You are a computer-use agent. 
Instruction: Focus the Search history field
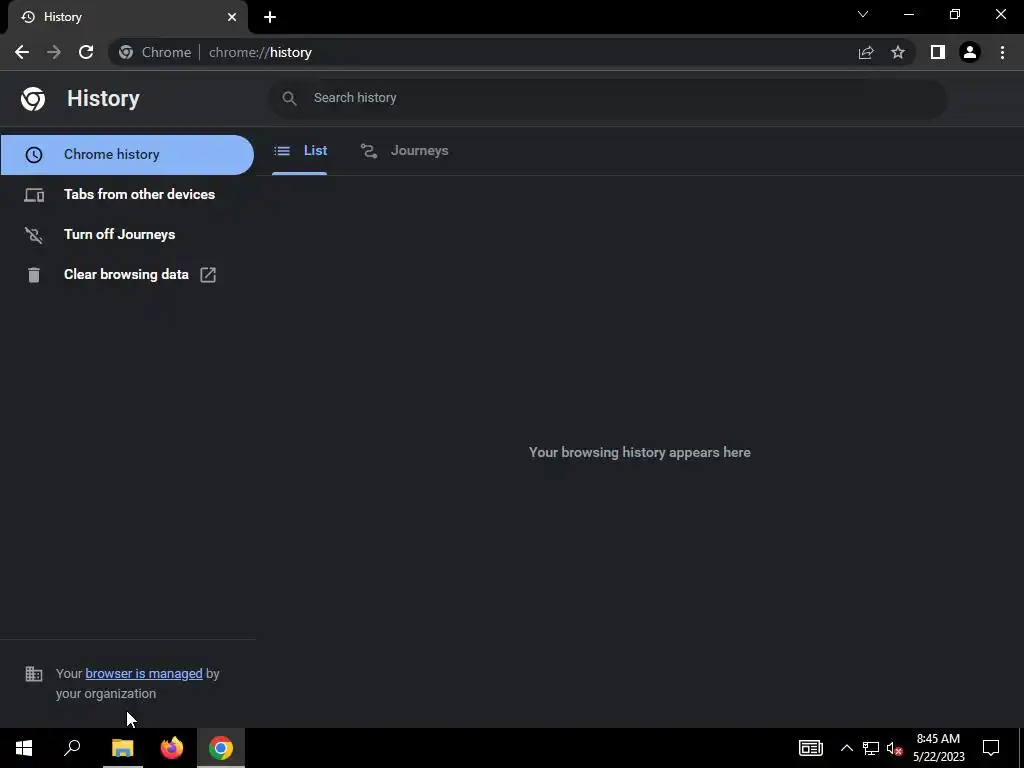pos(607,98)
